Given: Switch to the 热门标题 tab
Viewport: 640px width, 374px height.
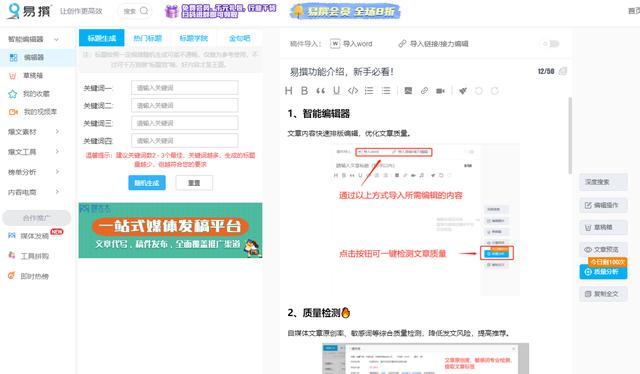Looking at the screenshot, I should click(x=147, y=38).
